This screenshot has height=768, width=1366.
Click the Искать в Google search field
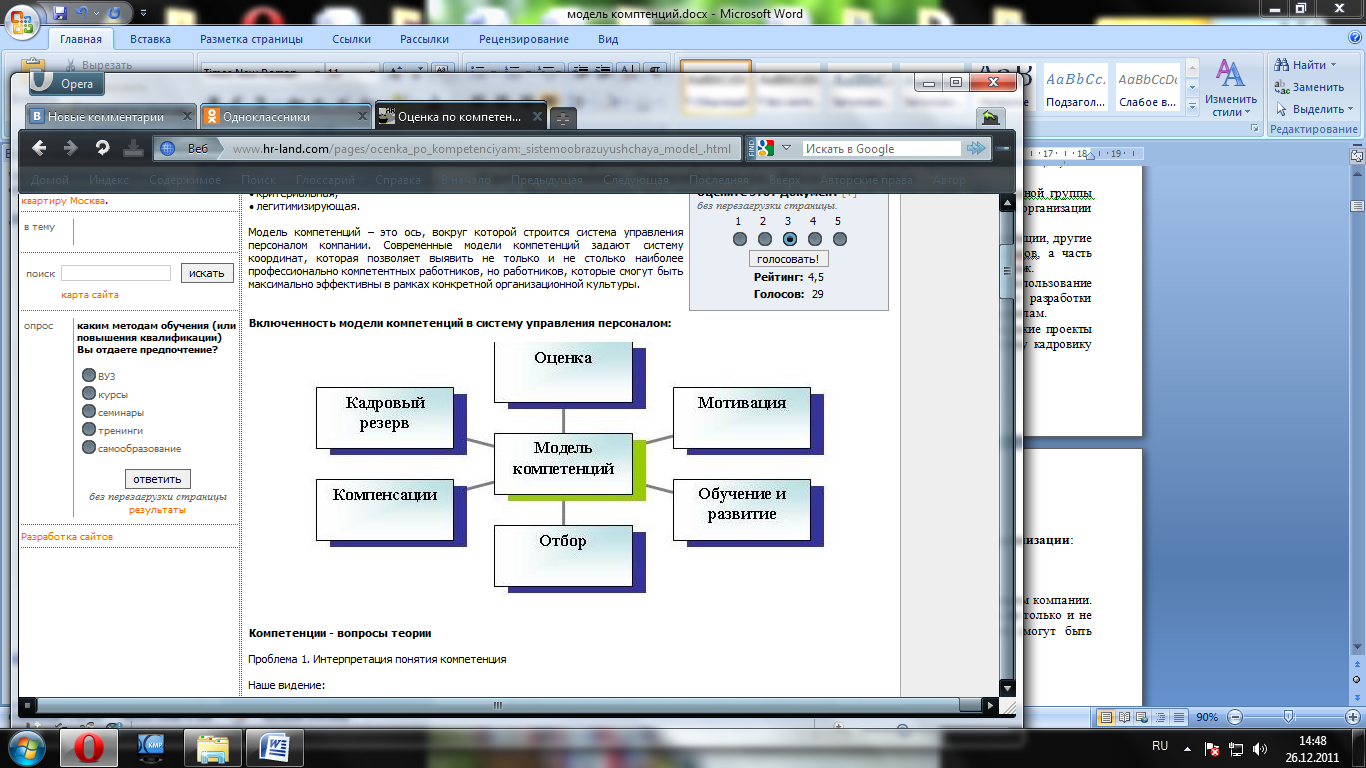click(881, 148)
